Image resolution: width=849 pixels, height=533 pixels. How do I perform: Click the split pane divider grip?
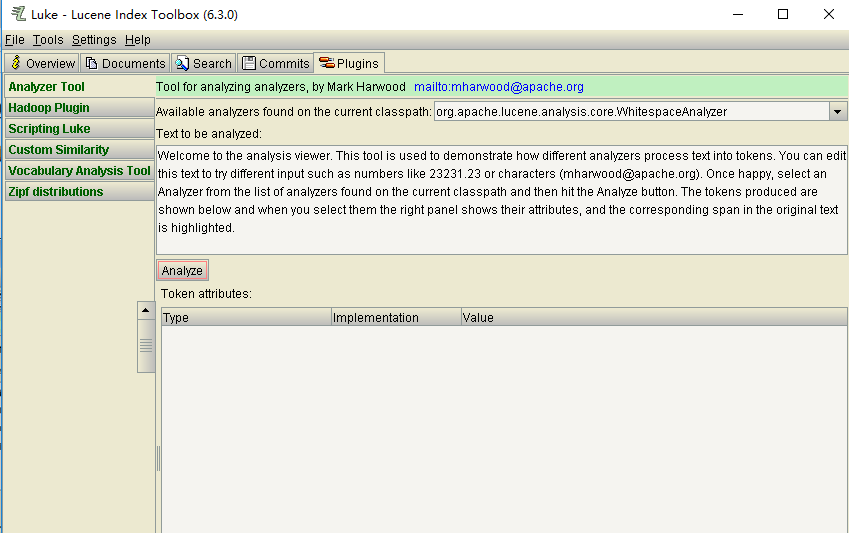pyautogui.click(x=158, y=458)
